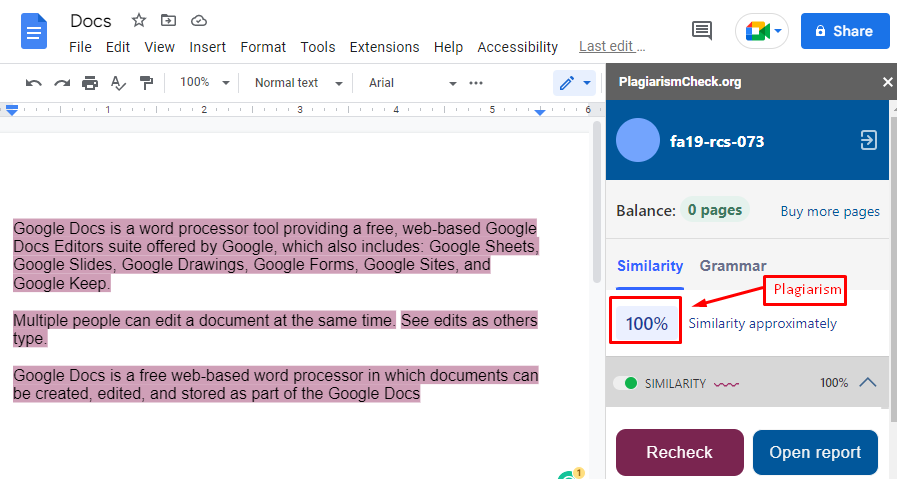Viewport: 897px width, 479px height.
Task: Check cloud save status icon
Action: click(199, 21)
